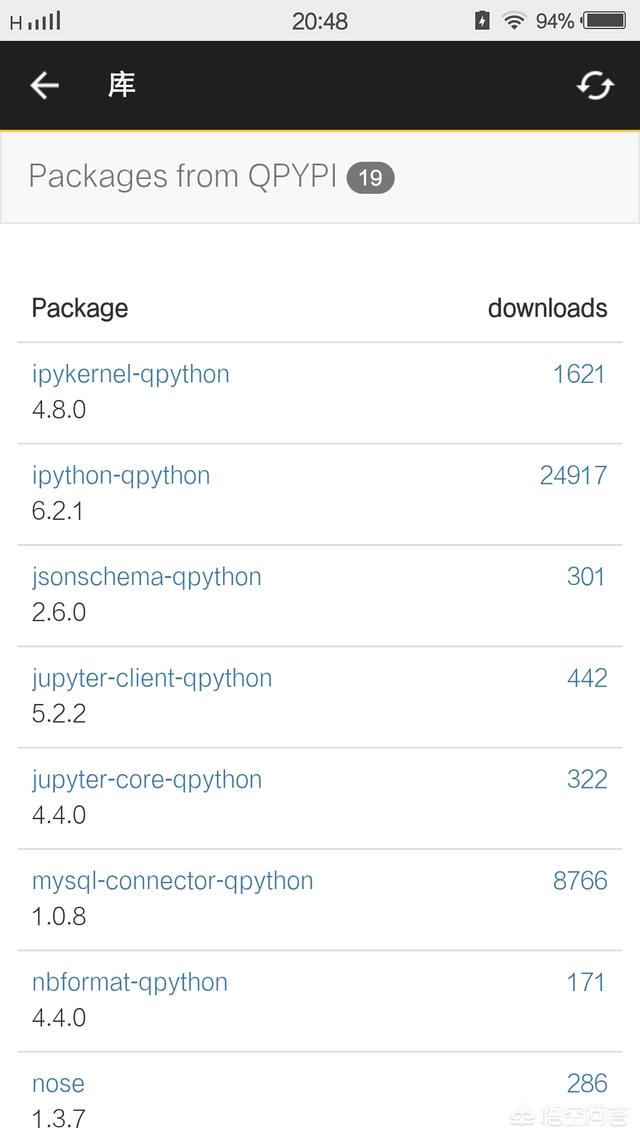This screenshot has height=1138, width=640.
Task: Open the mysql-connector-qpython package link
Action: click(173, 881)
